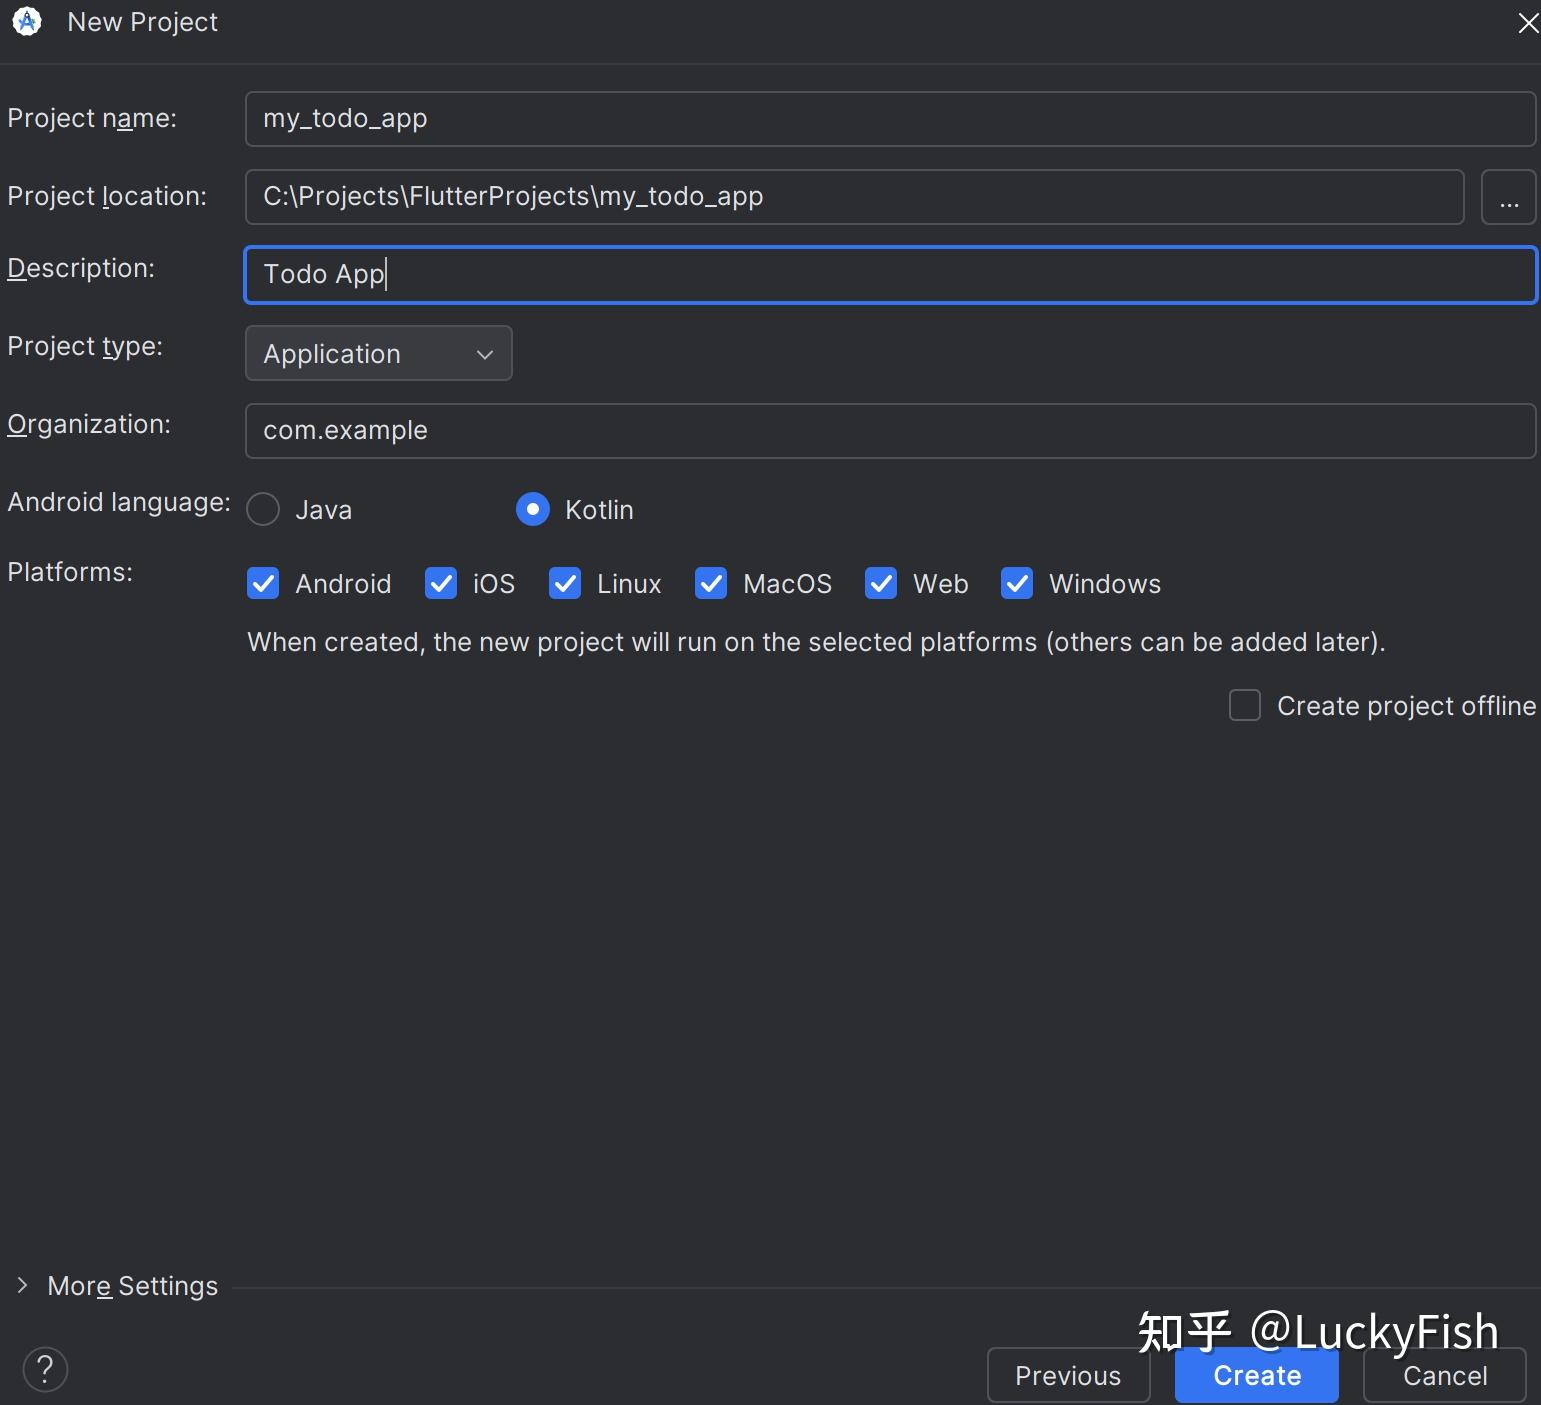Deselect the Web platform checkbox
1541x1405 pixels.
[x=881, y=583]
